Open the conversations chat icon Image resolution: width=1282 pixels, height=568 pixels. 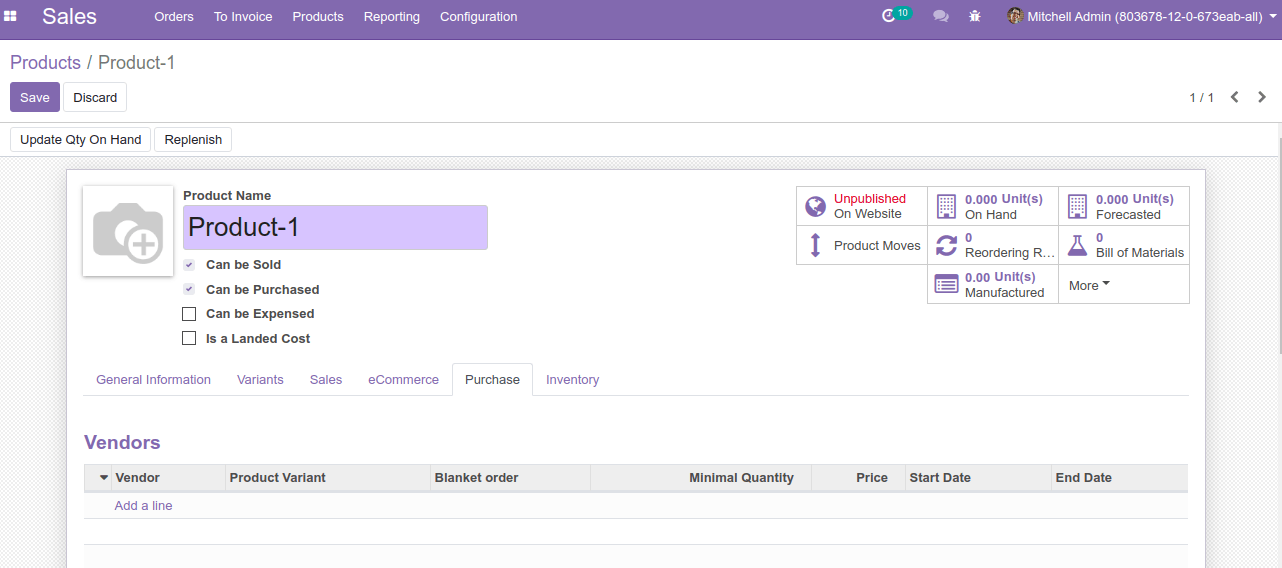(x=941, y=16)
